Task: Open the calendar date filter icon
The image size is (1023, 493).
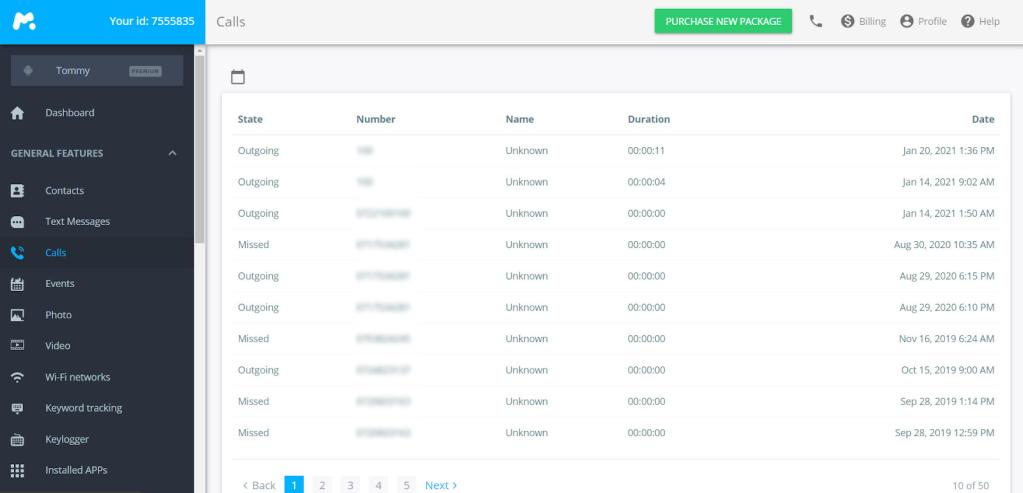Action: pyautogui.click(x=238, y=77)
